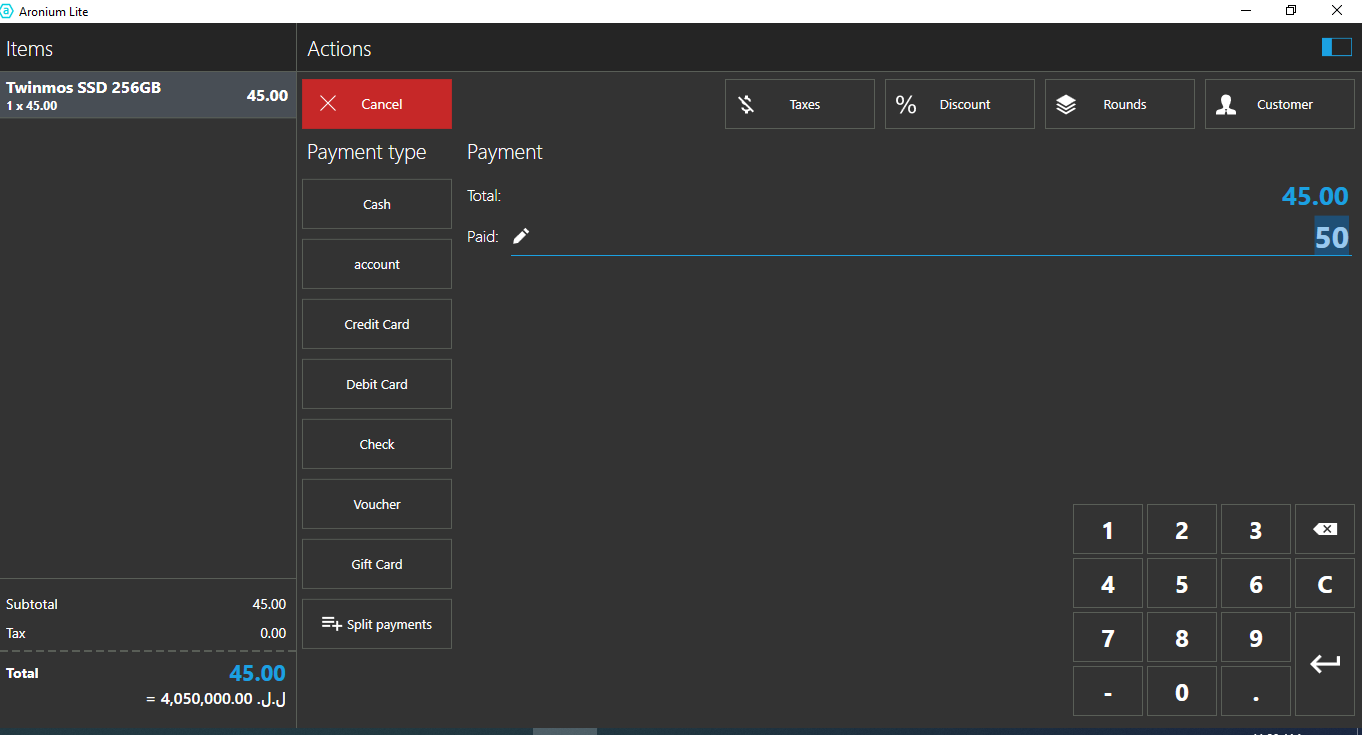Select Gift Card payment type

(x=377, y=564)
